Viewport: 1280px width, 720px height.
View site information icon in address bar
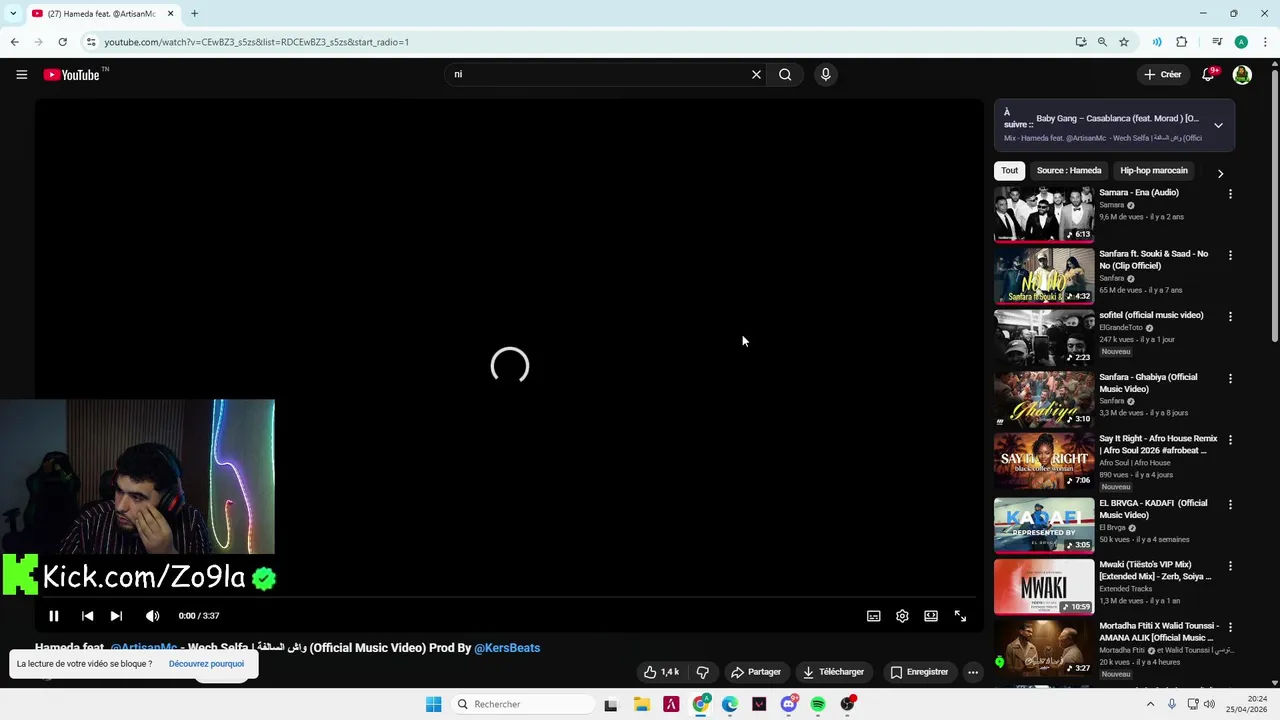[91, 42]
